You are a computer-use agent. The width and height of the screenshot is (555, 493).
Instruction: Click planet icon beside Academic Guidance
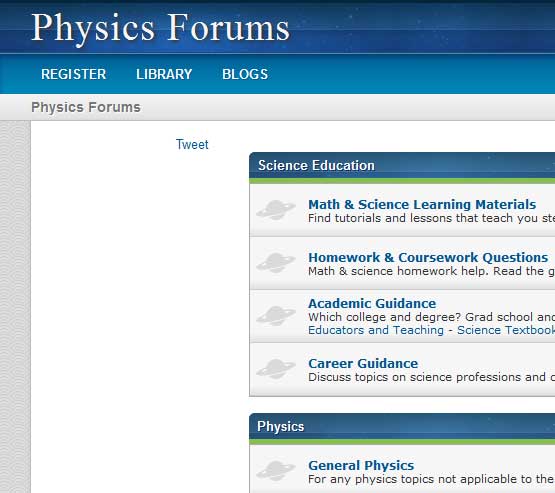[x=276, y=316]
